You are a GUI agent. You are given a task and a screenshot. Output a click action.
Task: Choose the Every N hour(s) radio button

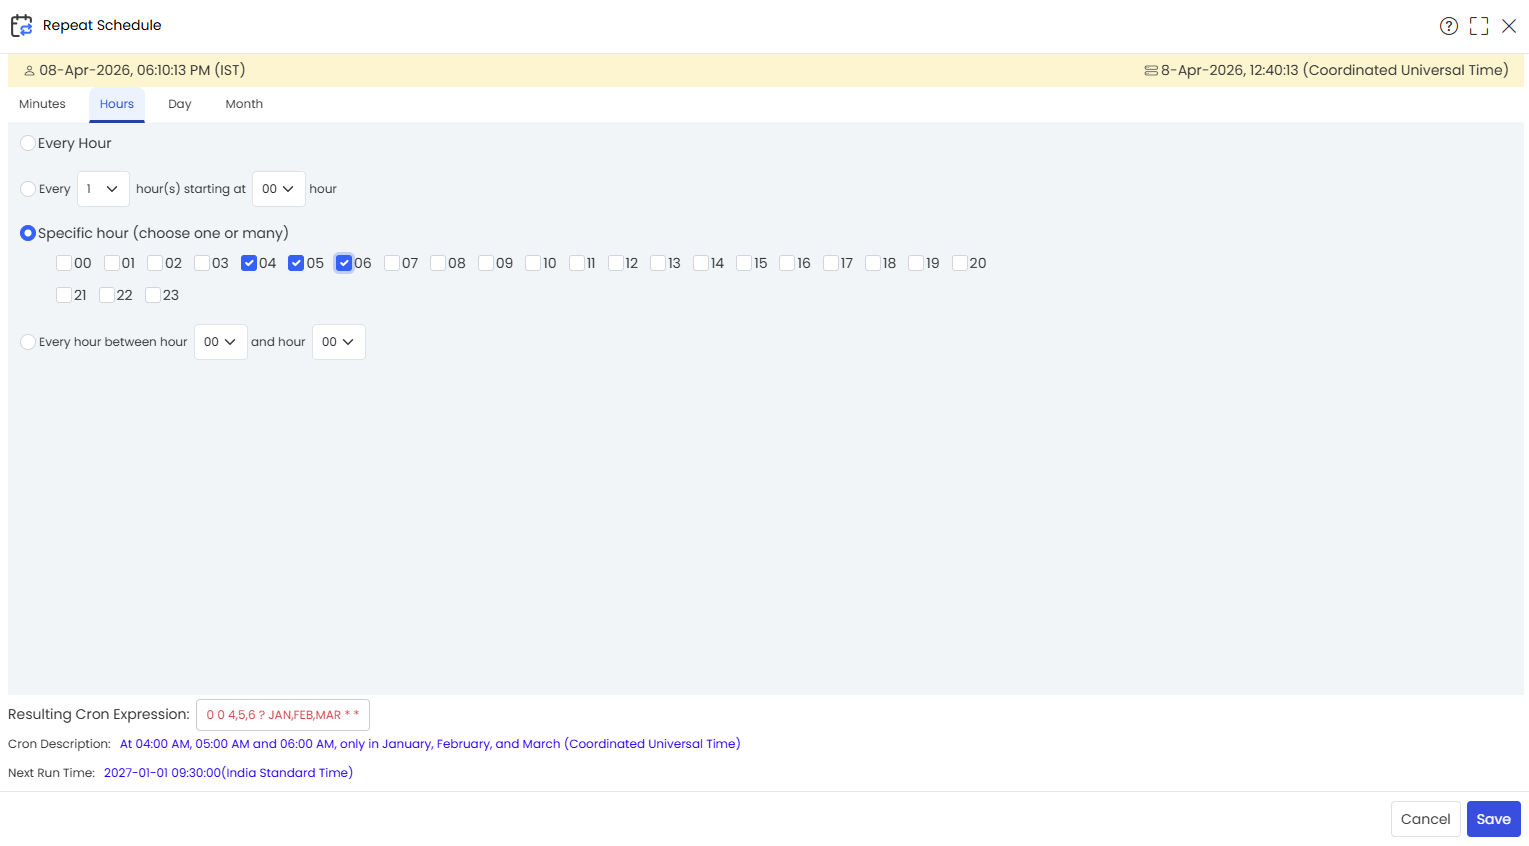point(28,189)
